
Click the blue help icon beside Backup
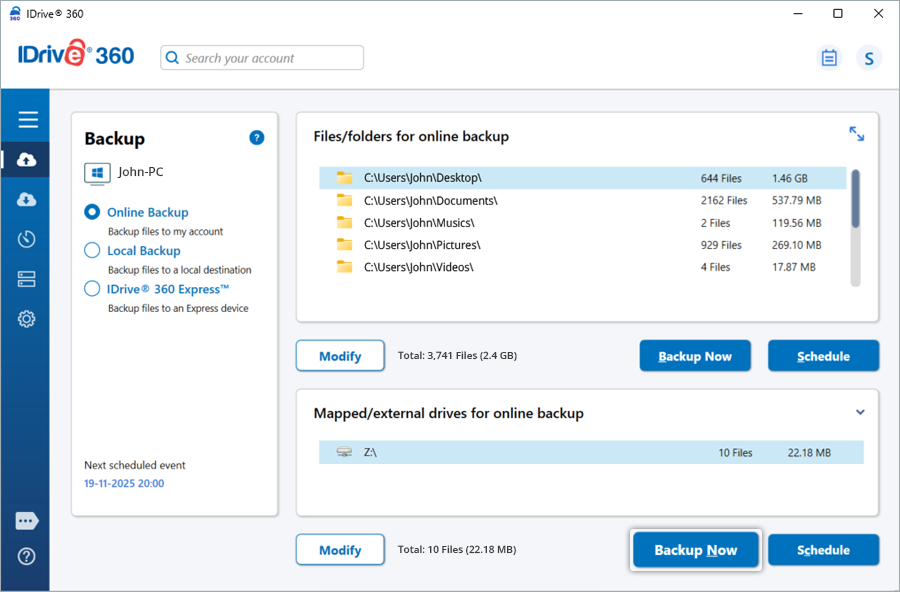257,138
